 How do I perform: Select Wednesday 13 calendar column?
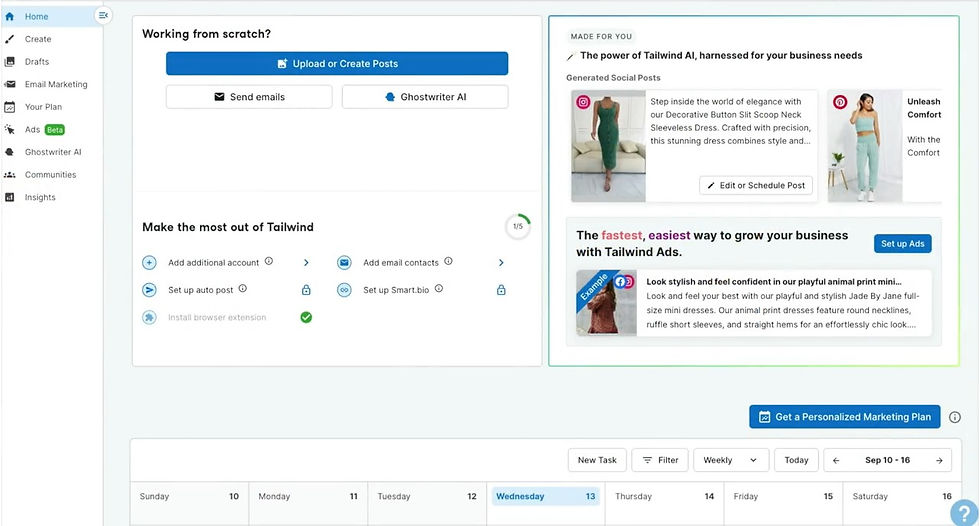(546, 497)
